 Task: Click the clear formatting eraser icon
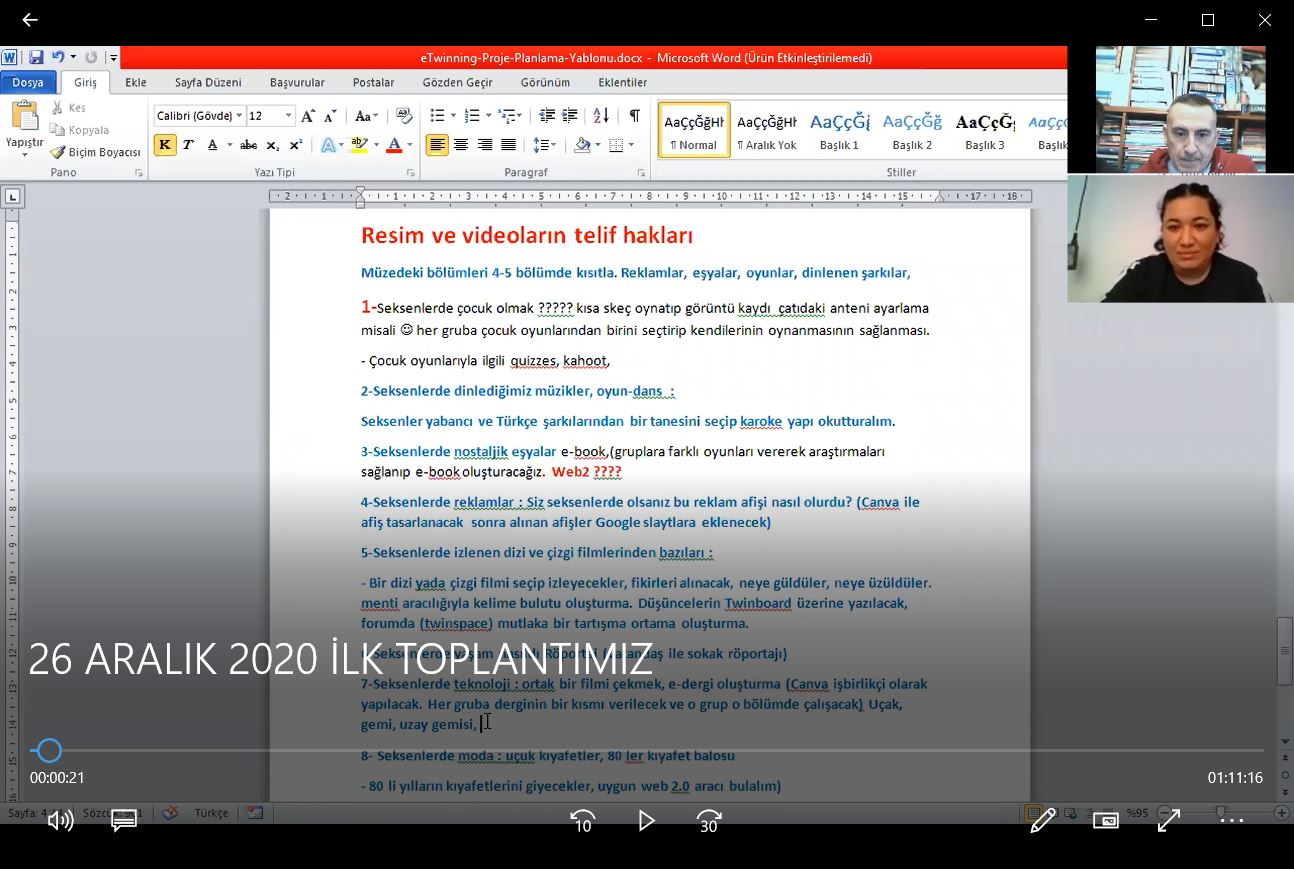404,116
